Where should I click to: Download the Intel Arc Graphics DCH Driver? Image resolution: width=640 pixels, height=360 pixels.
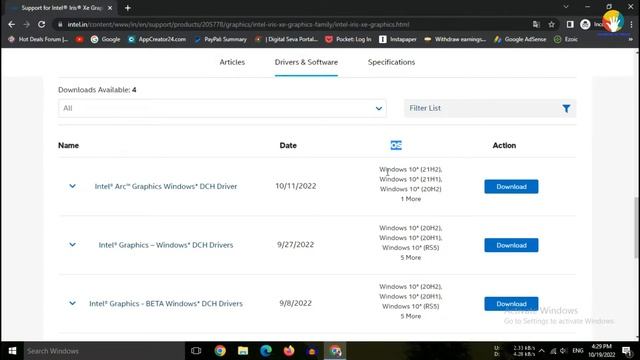(511, 187)
